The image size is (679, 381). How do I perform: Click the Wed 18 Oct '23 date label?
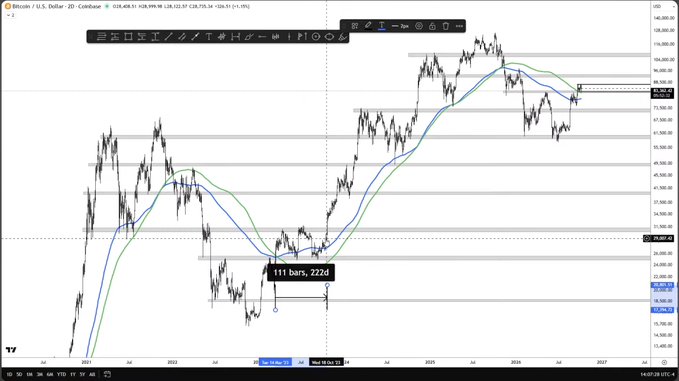pyautogui.click(x=327, y=362)
